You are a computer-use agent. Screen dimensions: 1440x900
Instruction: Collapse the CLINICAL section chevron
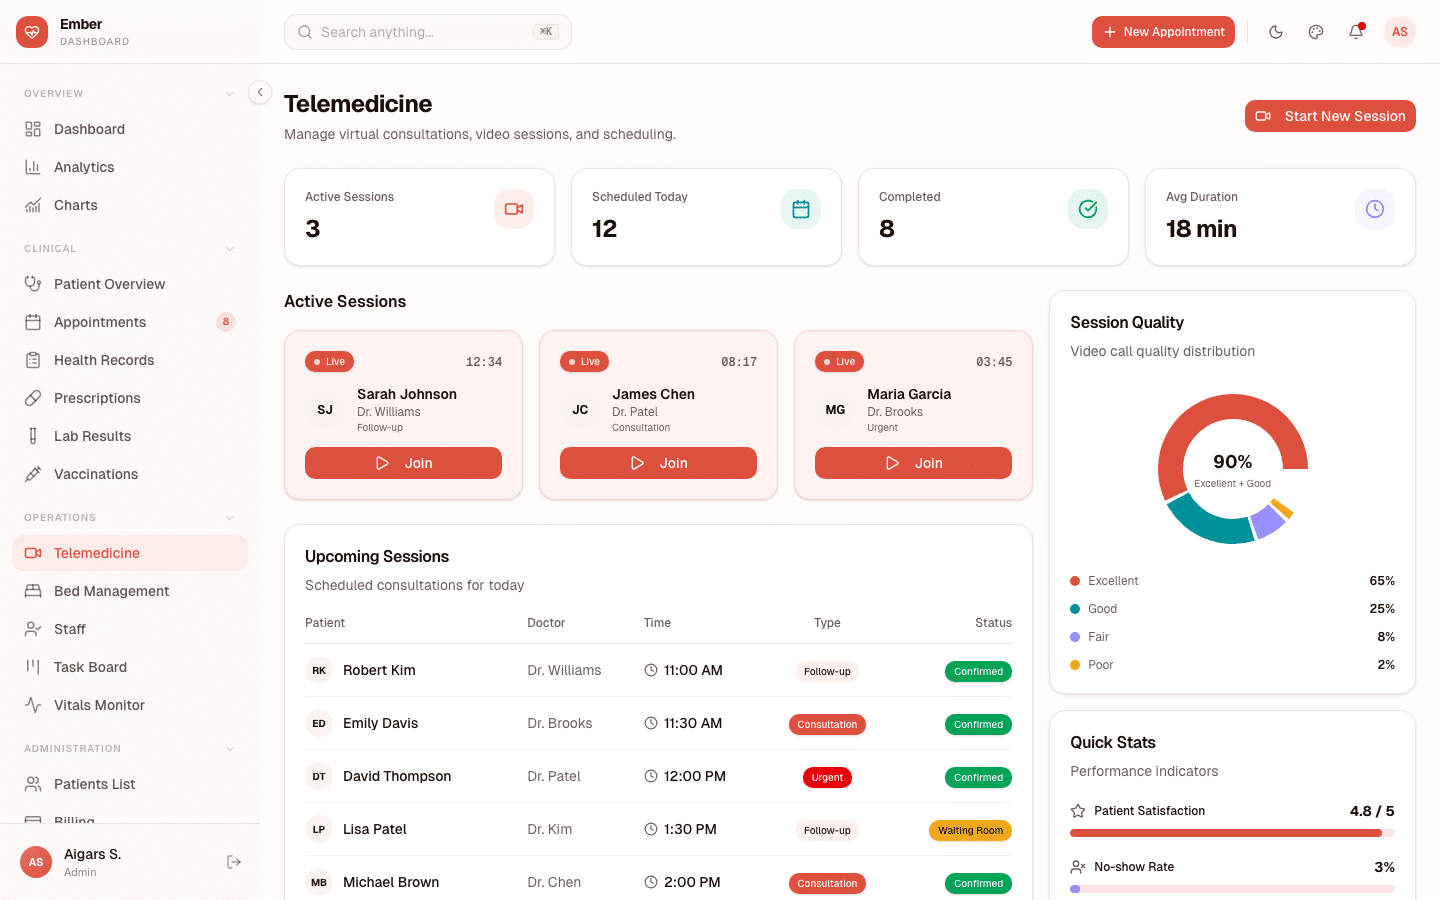click(x=232, y=248)
